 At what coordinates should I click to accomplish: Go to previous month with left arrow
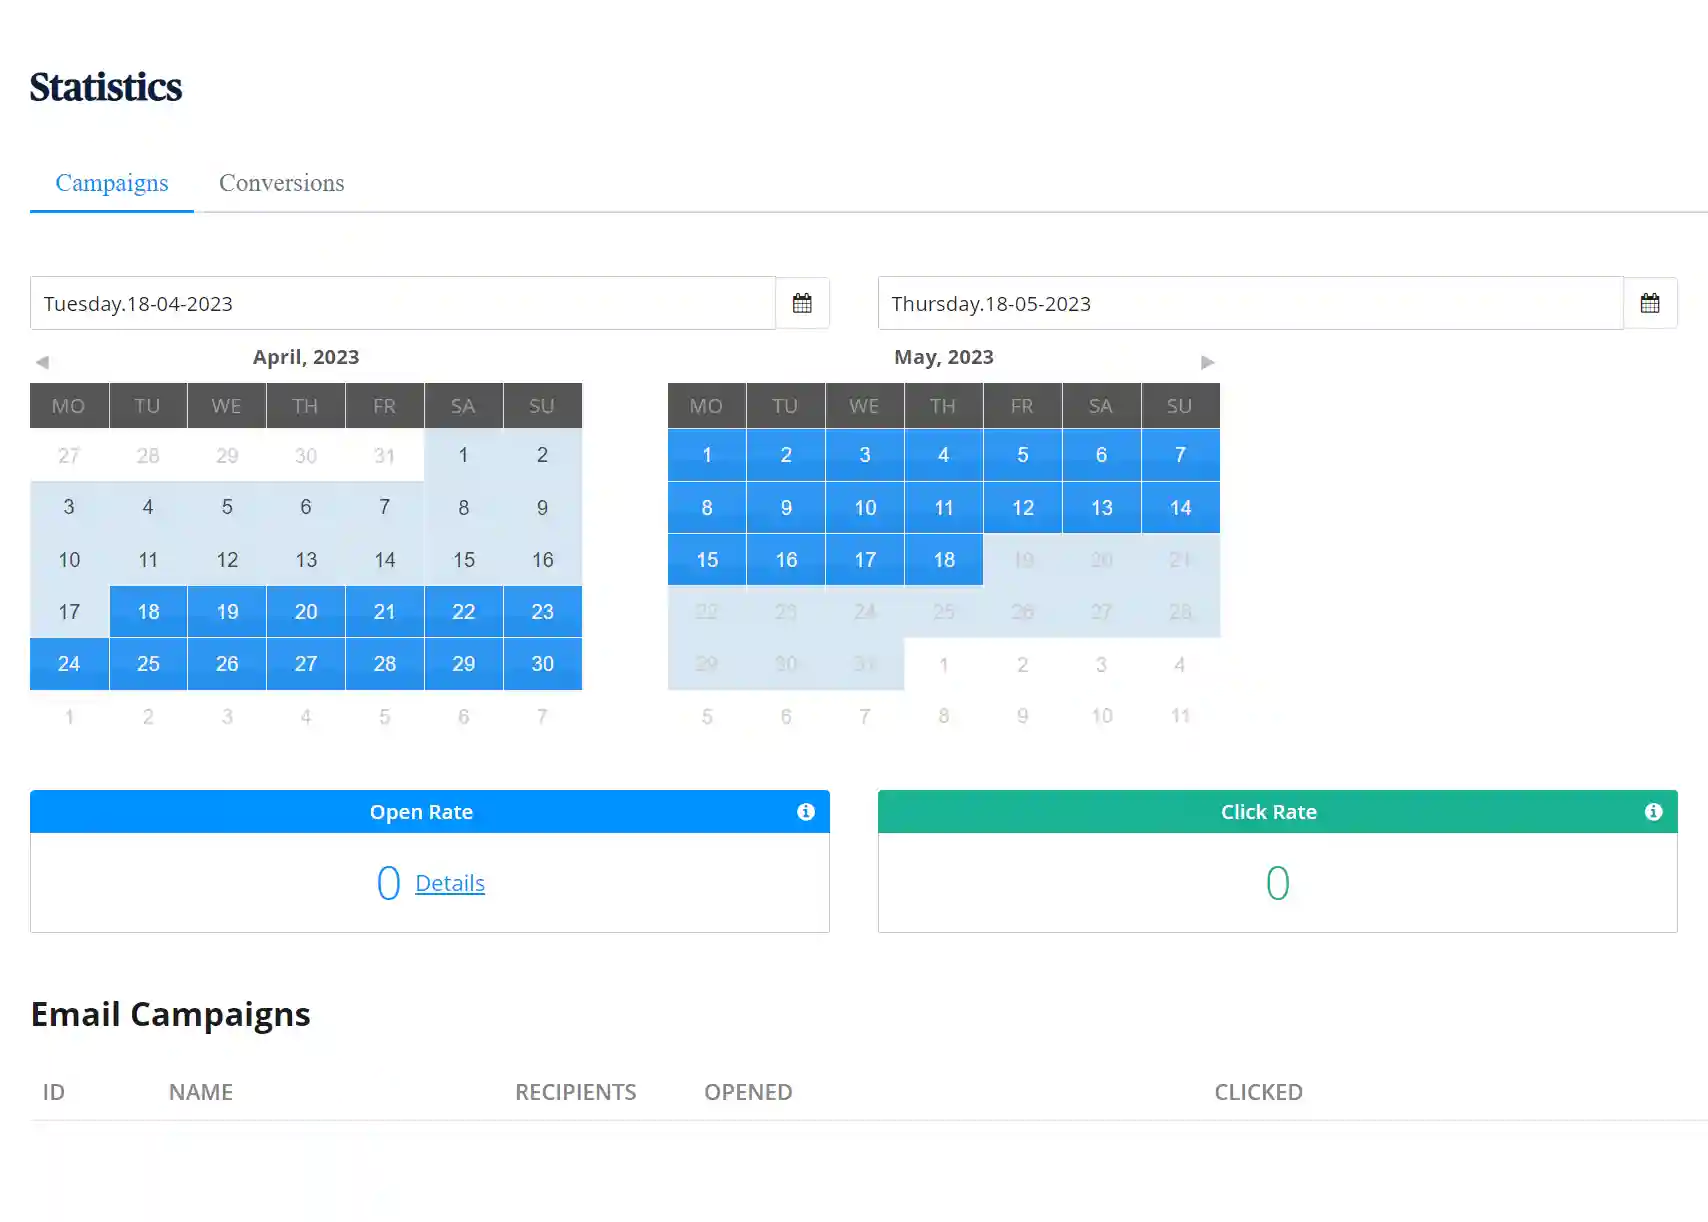coord(42,362)
